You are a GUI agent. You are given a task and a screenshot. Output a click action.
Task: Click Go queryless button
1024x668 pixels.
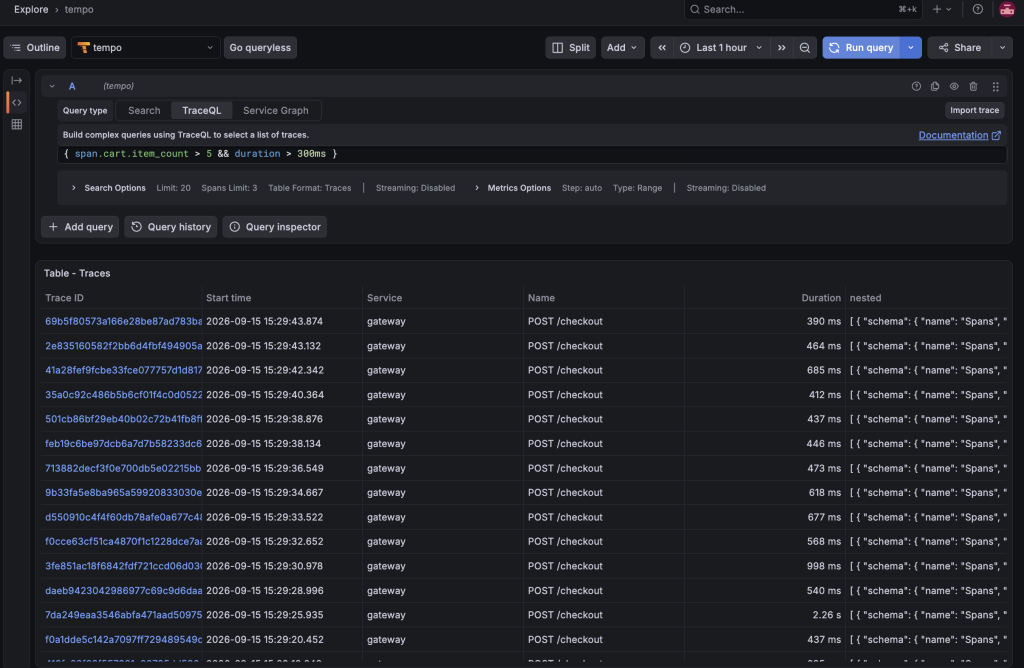[x=260, y=48]
